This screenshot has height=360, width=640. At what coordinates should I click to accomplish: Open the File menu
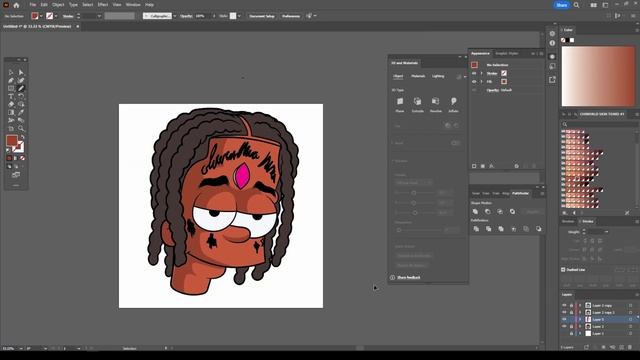(33, 5)
